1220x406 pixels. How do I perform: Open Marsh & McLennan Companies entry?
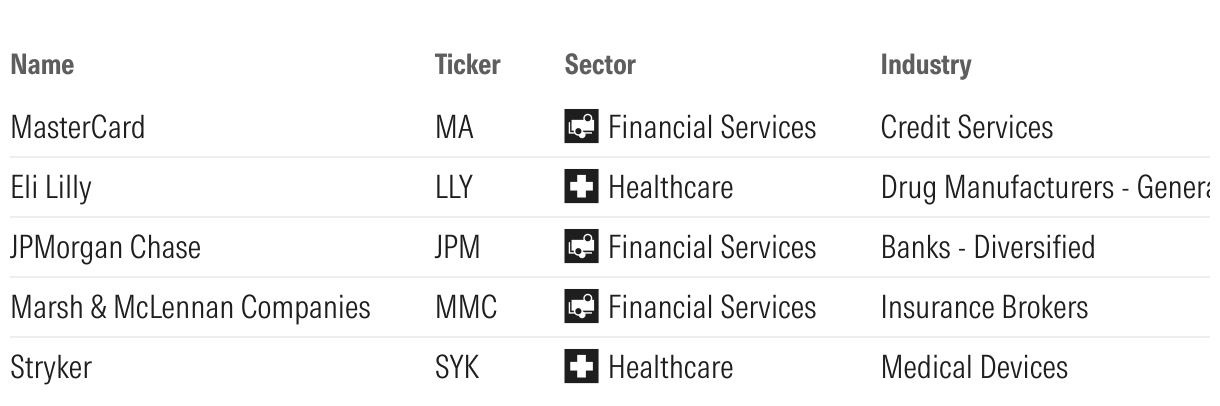coord(190,308)
